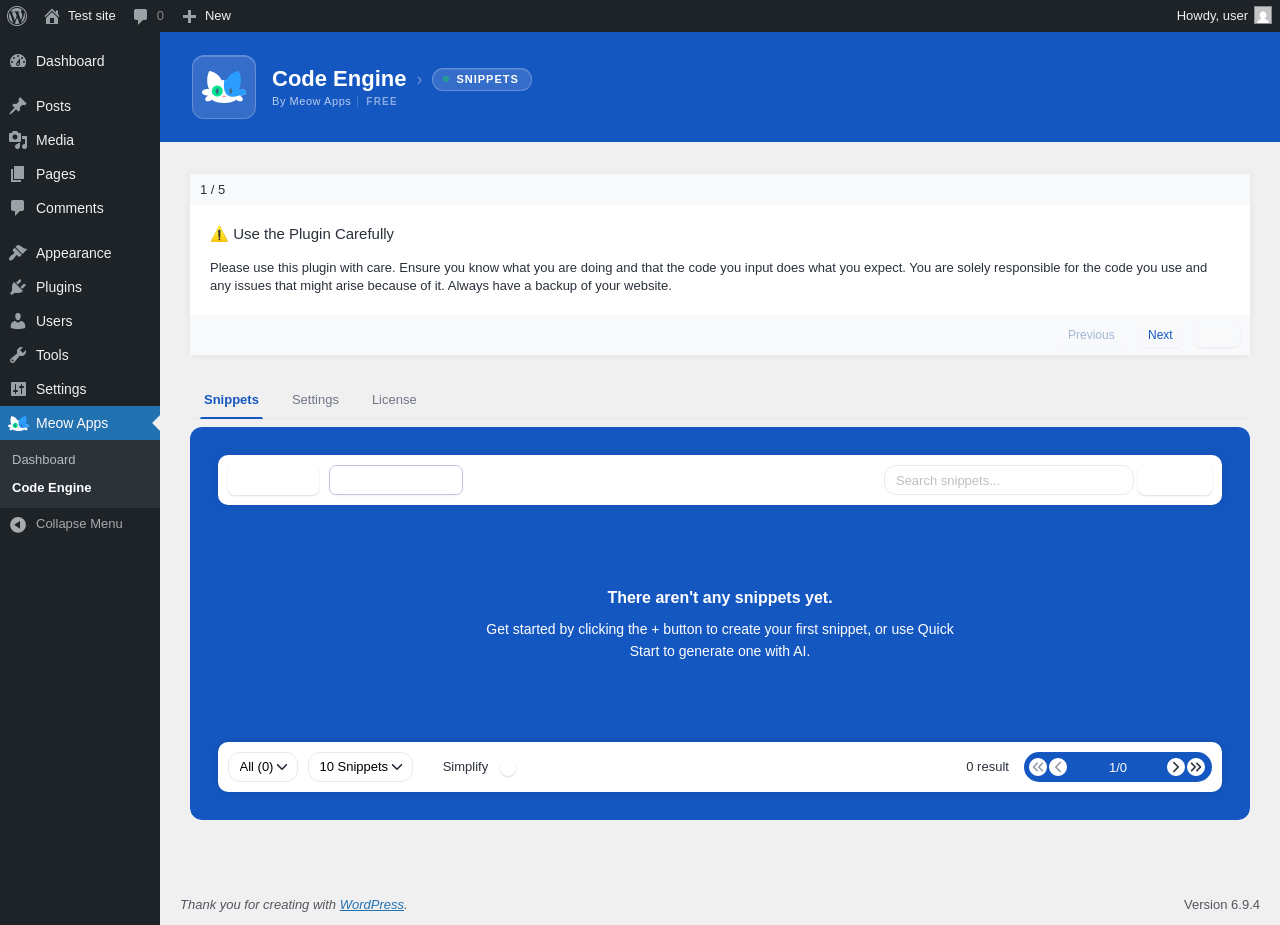This screenshot has width=1280, height=925.
Task: Click the Previous notice button
Action: pyautogui.click(x=1091, y=335)
